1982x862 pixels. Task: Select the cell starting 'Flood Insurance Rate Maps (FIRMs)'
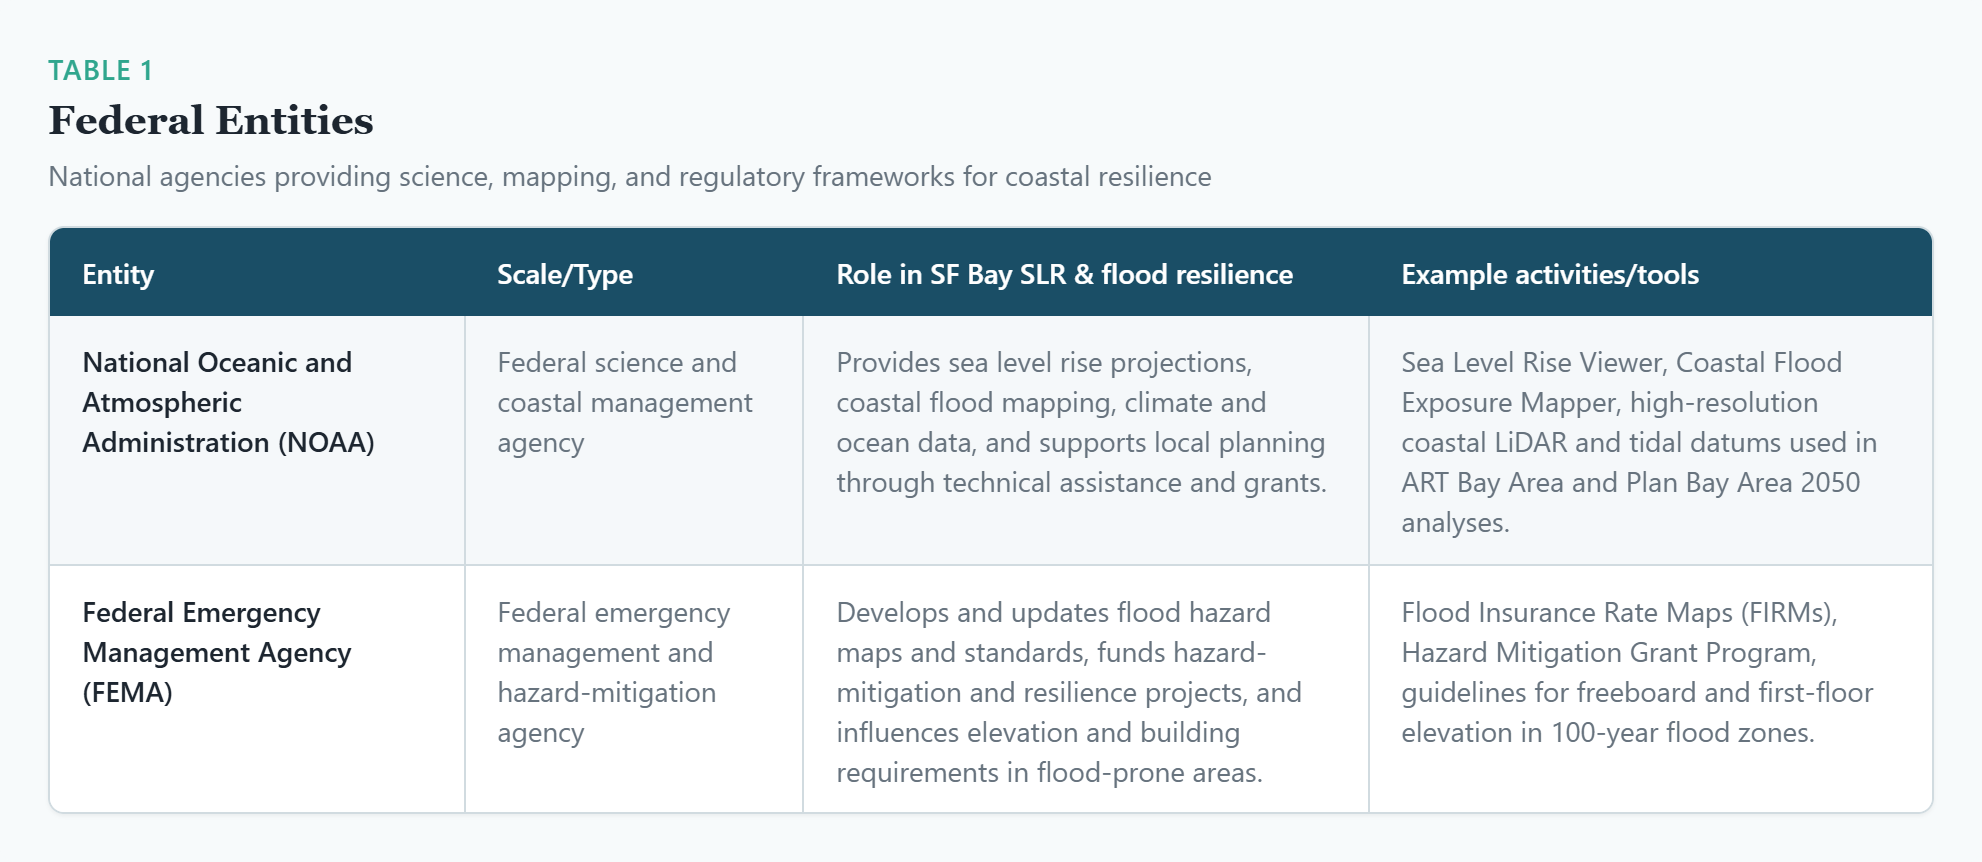click(x=1650, y=689)
